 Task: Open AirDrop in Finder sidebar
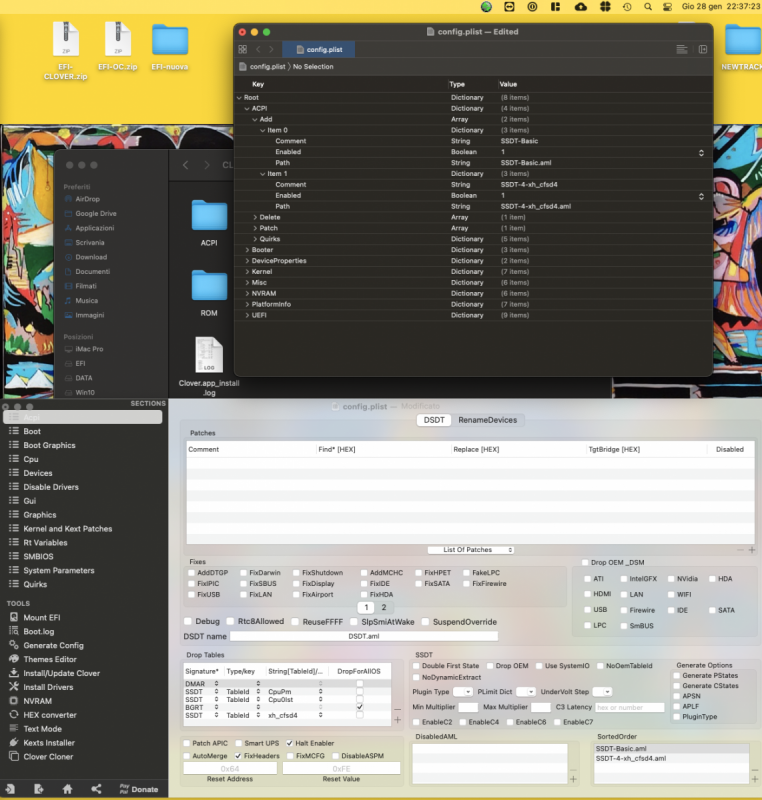pos(82,199)
